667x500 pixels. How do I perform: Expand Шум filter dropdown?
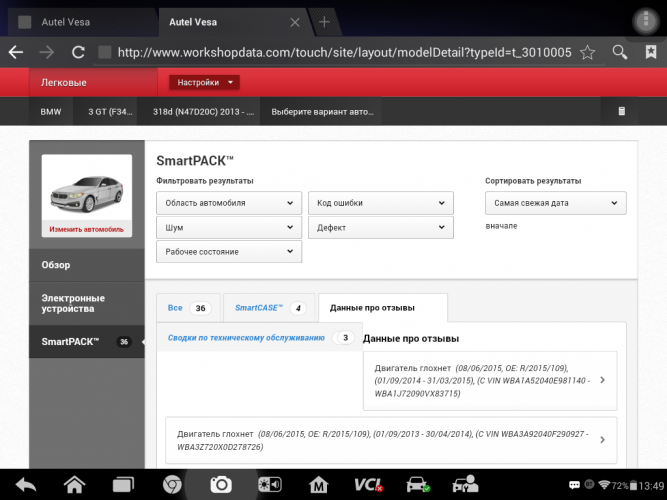[x=229, y=227]
